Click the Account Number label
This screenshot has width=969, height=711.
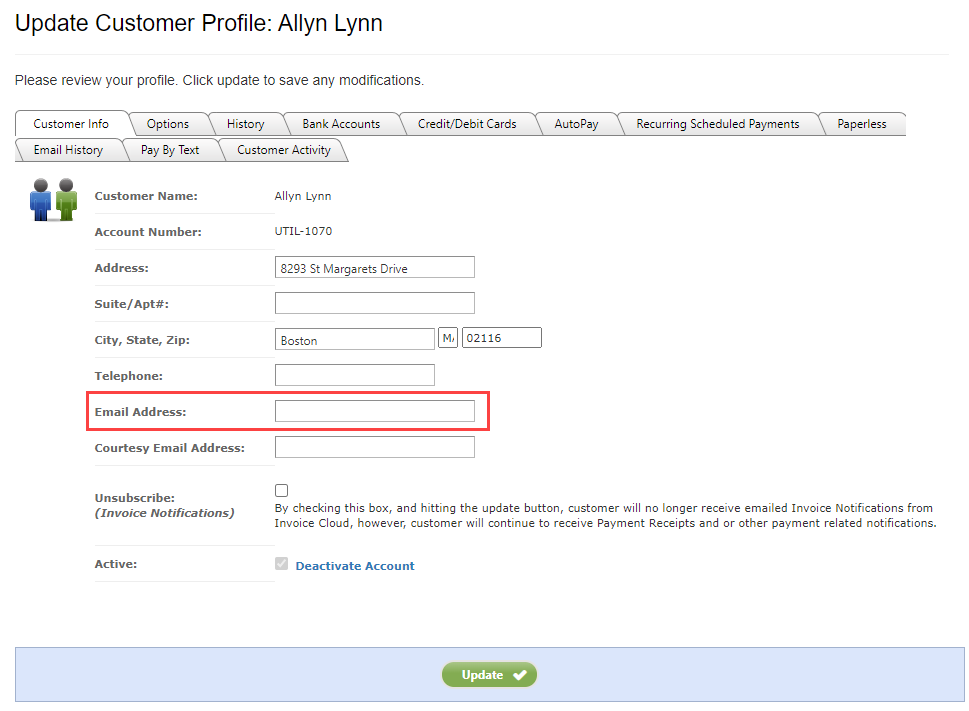[148, 232]
